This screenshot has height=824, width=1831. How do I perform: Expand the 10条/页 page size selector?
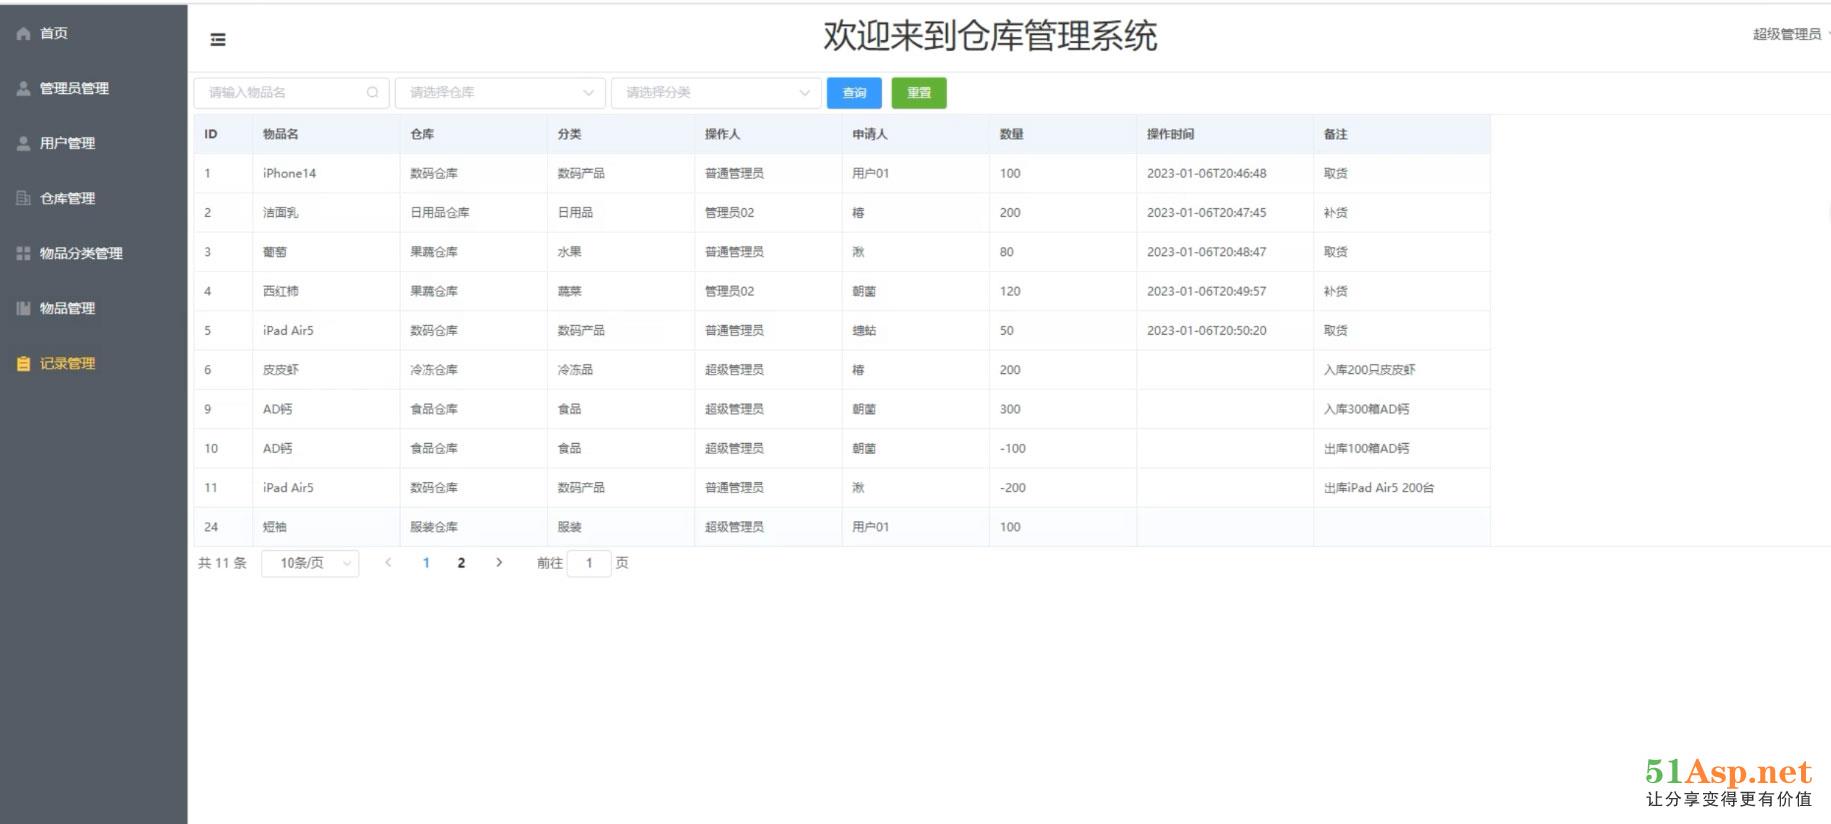coord(310,564)
